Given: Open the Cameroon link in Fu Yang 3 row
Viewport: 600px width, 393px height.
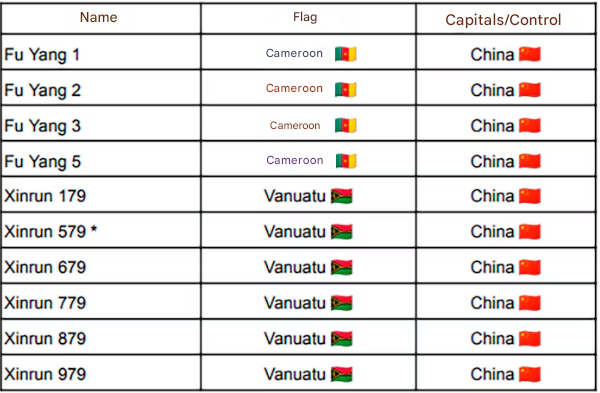Looking at the screenshot, I should [x=295, y=125].
